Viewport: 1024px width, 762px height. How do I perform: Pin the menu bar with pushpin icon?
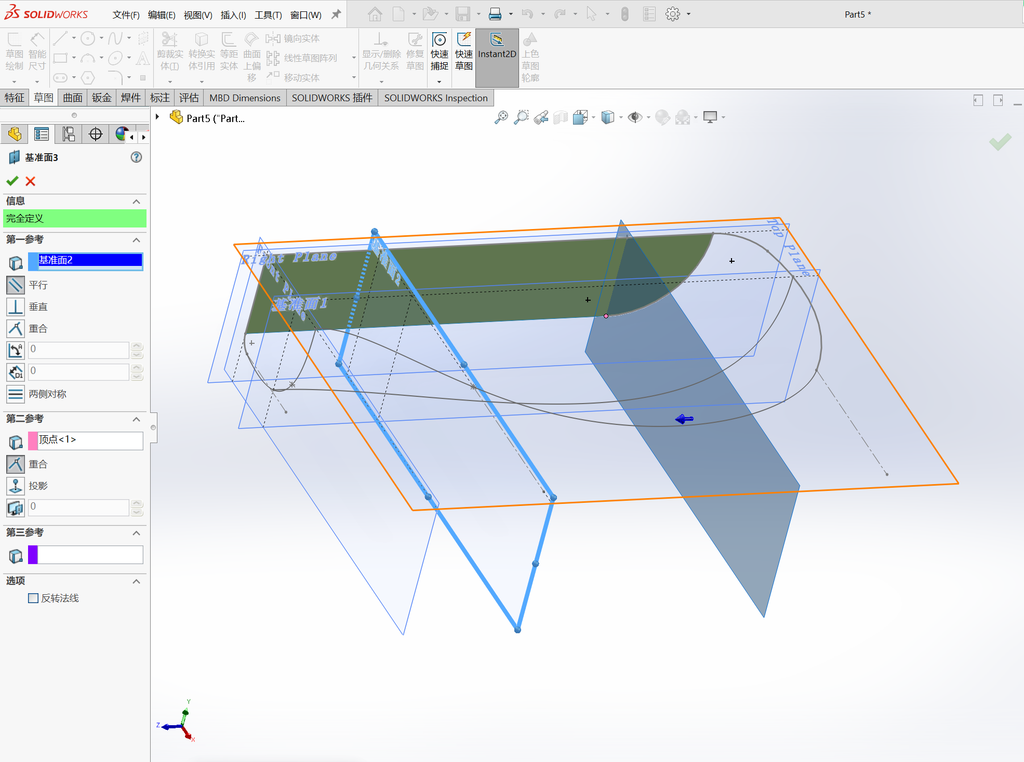pos(336,14)
